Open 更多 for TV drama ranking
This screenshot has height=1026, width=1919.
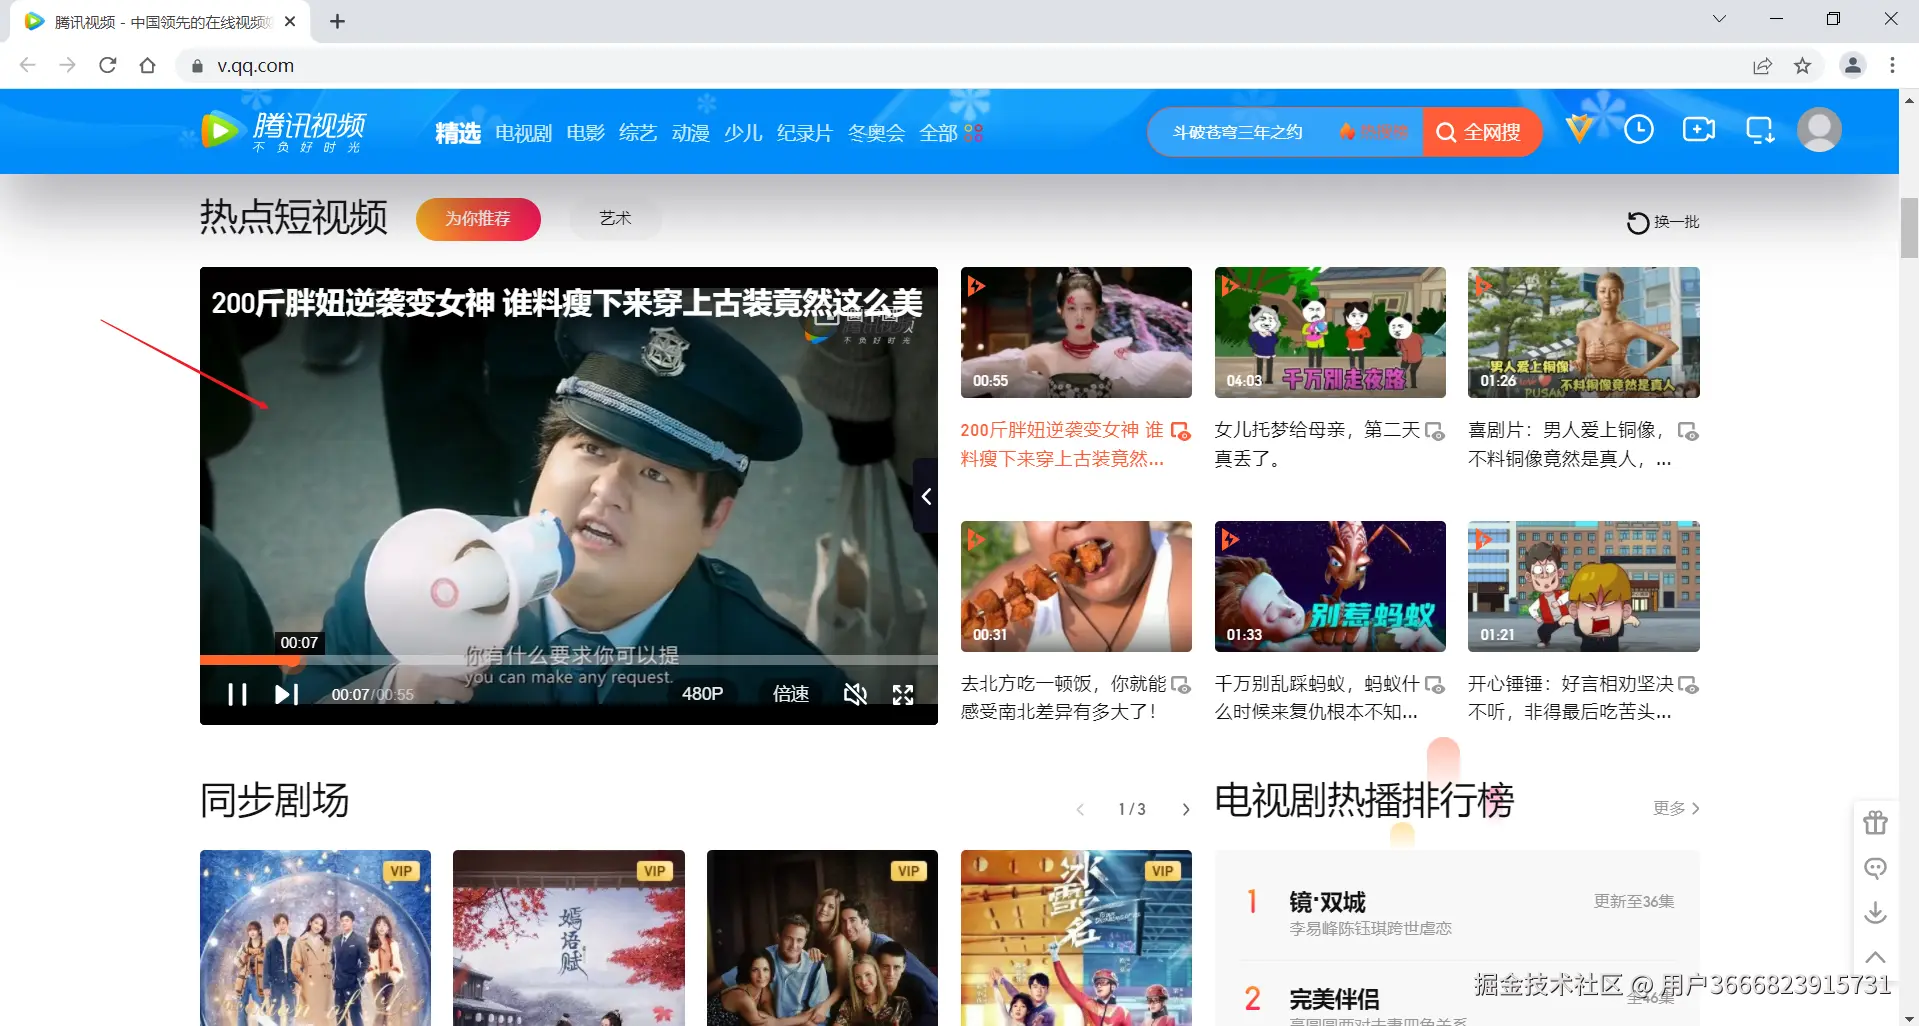click(1676, 808)
